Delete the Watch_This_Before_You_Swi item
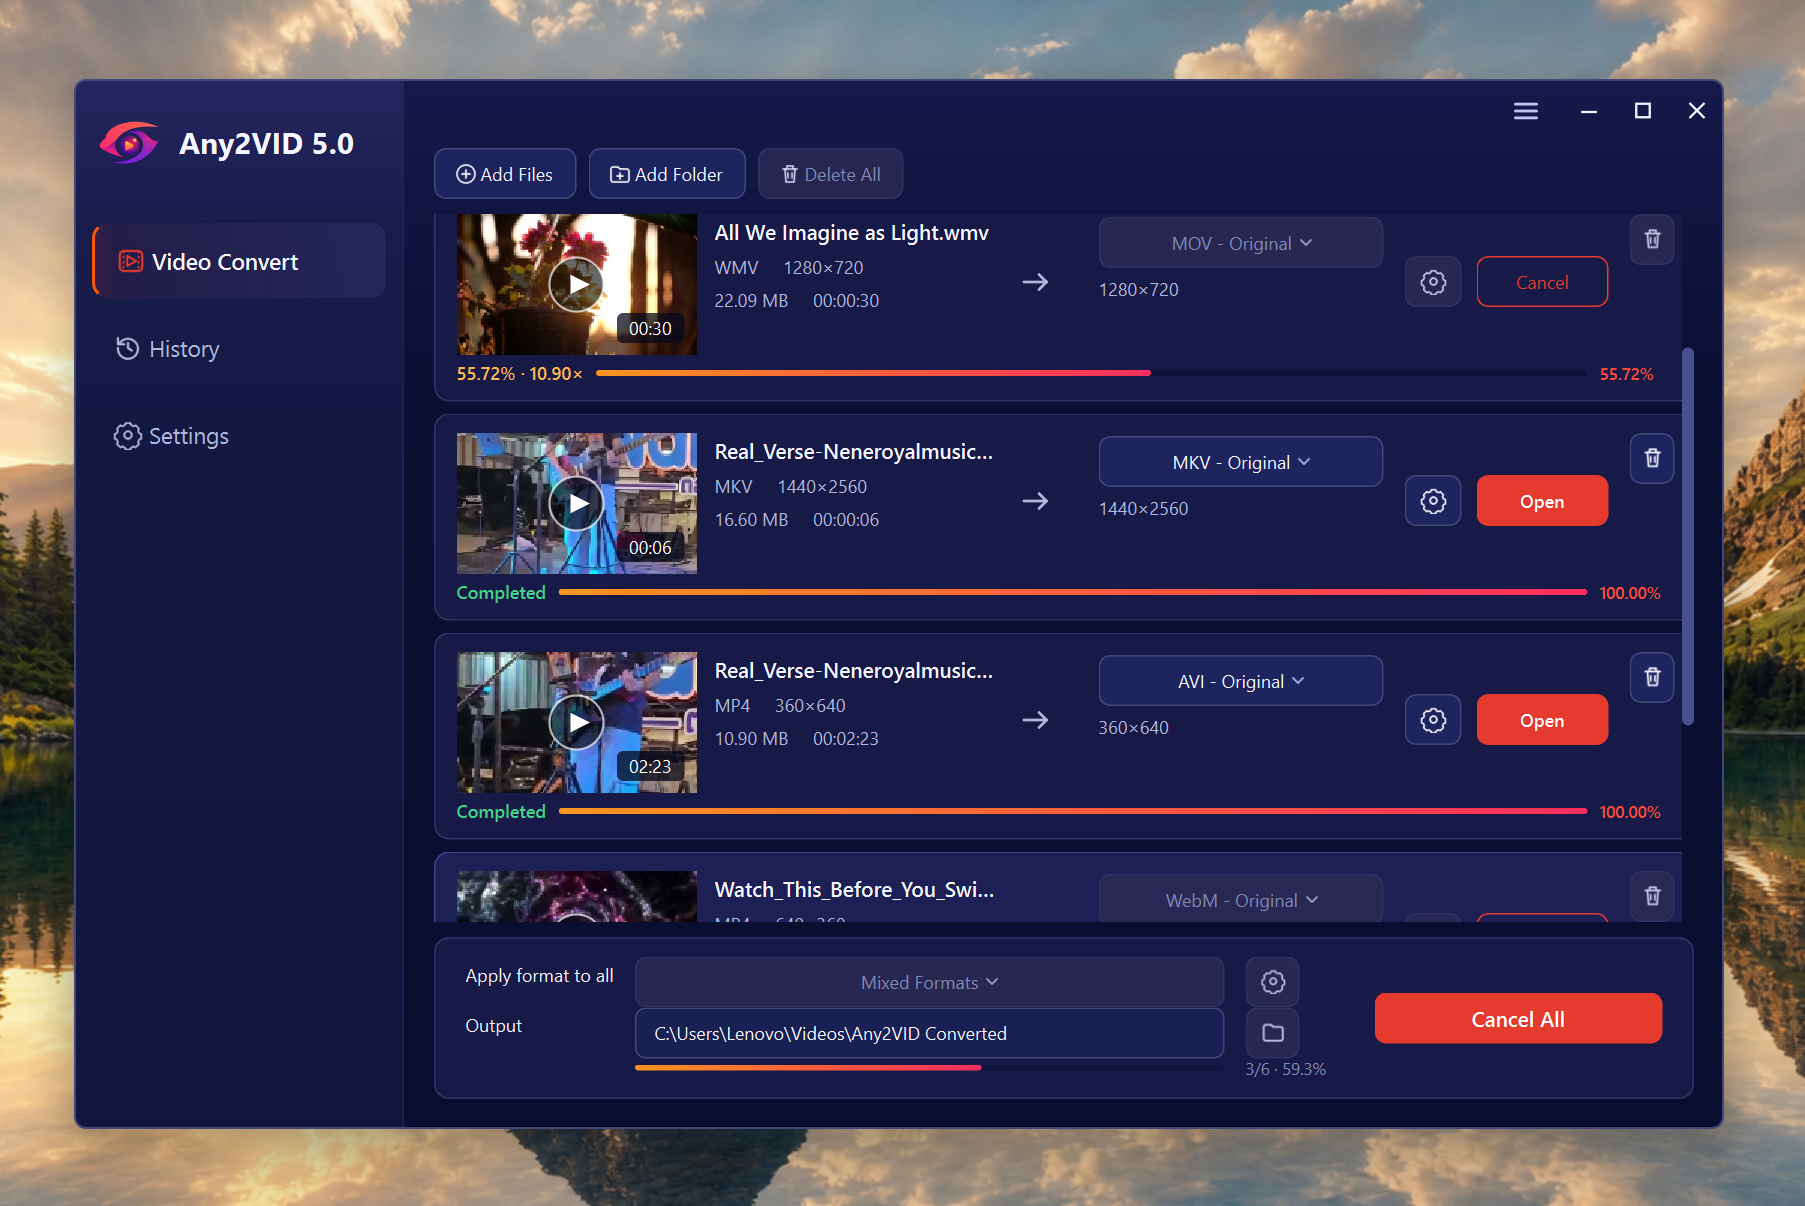This screenshot has height=1206, width=1805. (x=1652, y=896)
